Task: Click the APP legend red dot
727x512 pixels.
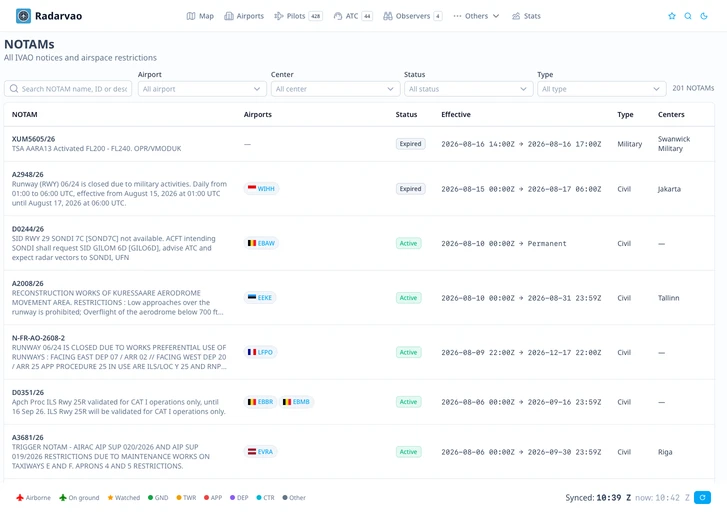Action: [206, 498]
